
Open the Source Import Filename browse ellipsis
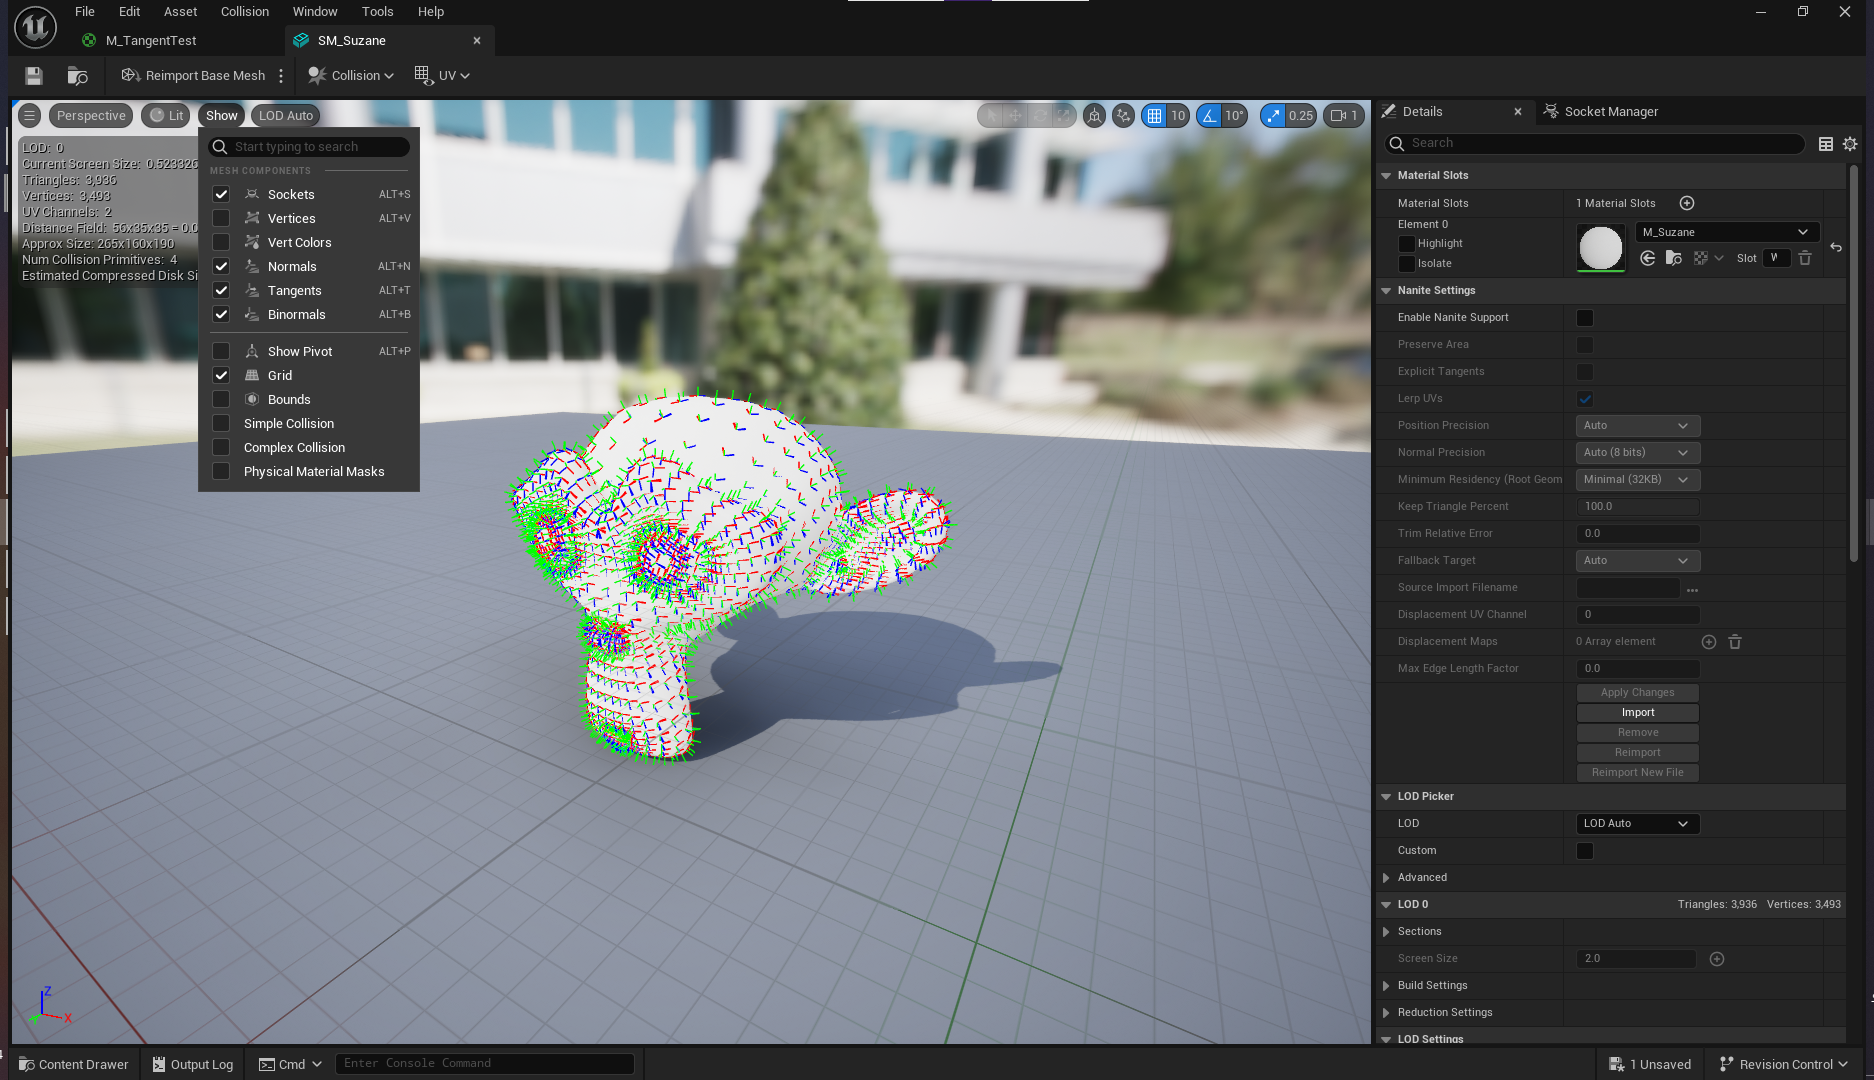(x=1692, y=589)
